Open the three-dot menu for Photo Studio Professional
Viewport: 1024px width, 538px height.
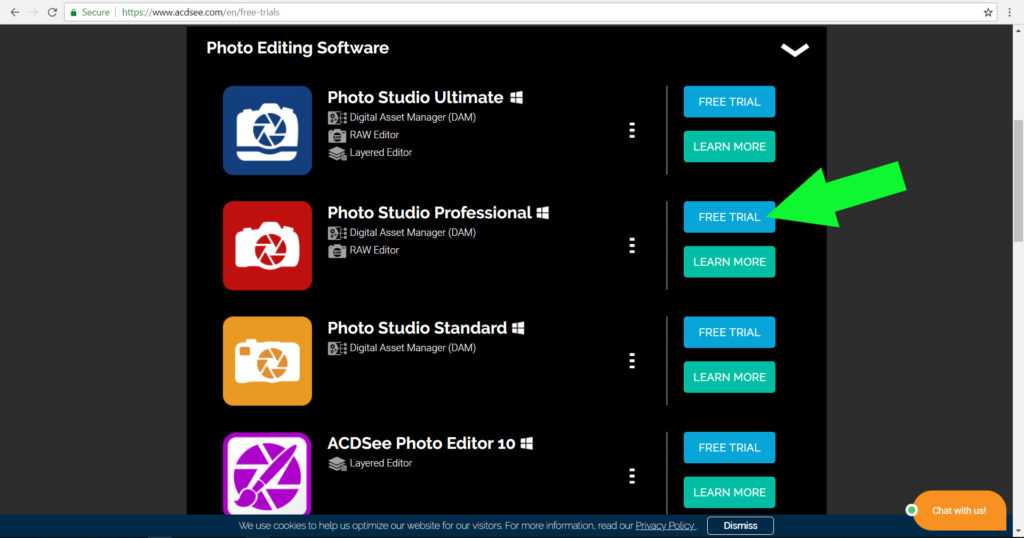[632, 245]
